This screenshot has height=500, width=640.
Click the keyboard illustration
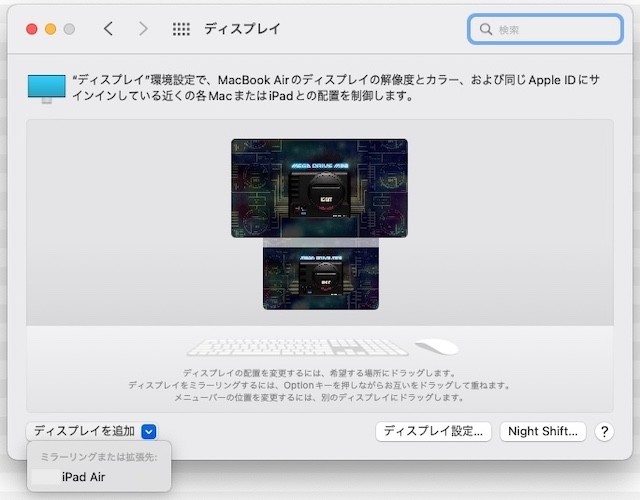click(x=298, y=348)
